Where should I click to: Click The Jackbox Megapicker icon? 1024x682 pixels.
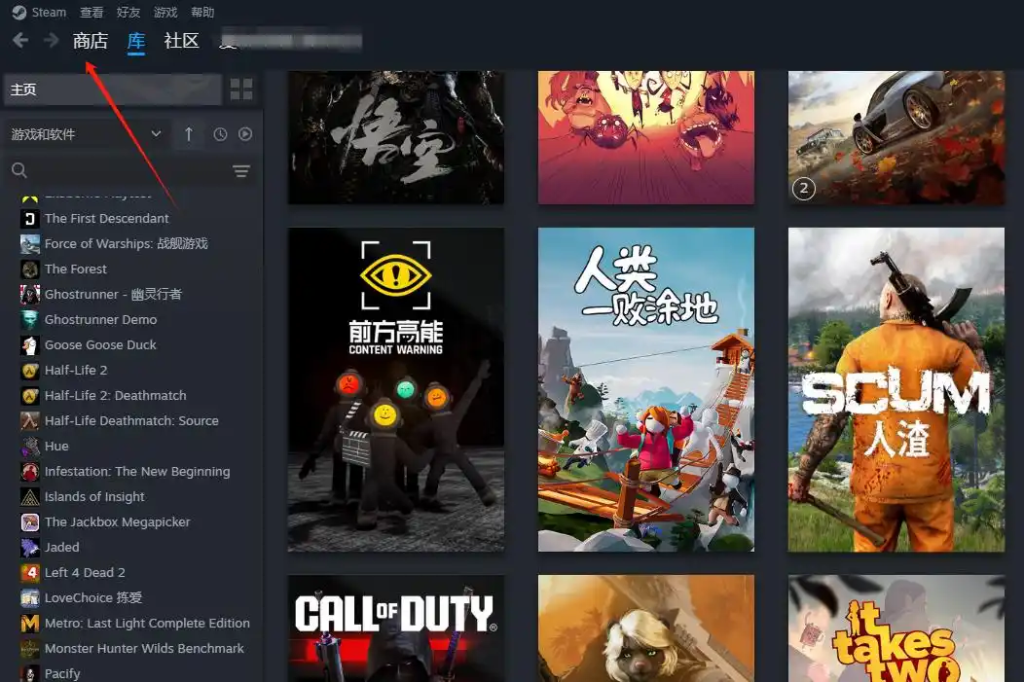(x=29, y=522)
